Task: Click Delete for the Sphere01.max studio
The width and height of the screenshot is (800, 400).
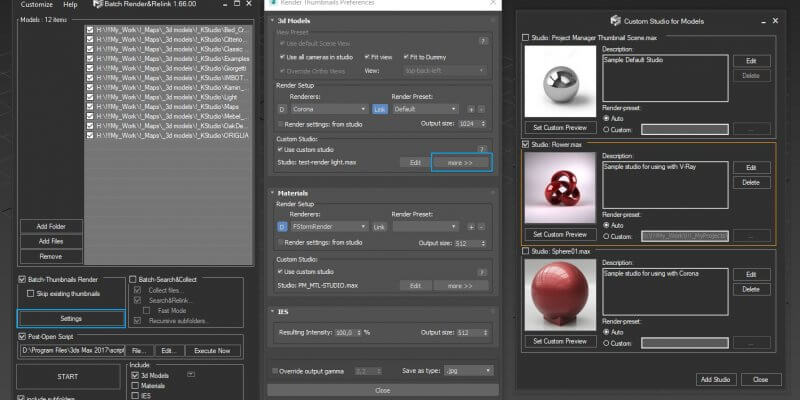Action: click(x=752, y=289)
